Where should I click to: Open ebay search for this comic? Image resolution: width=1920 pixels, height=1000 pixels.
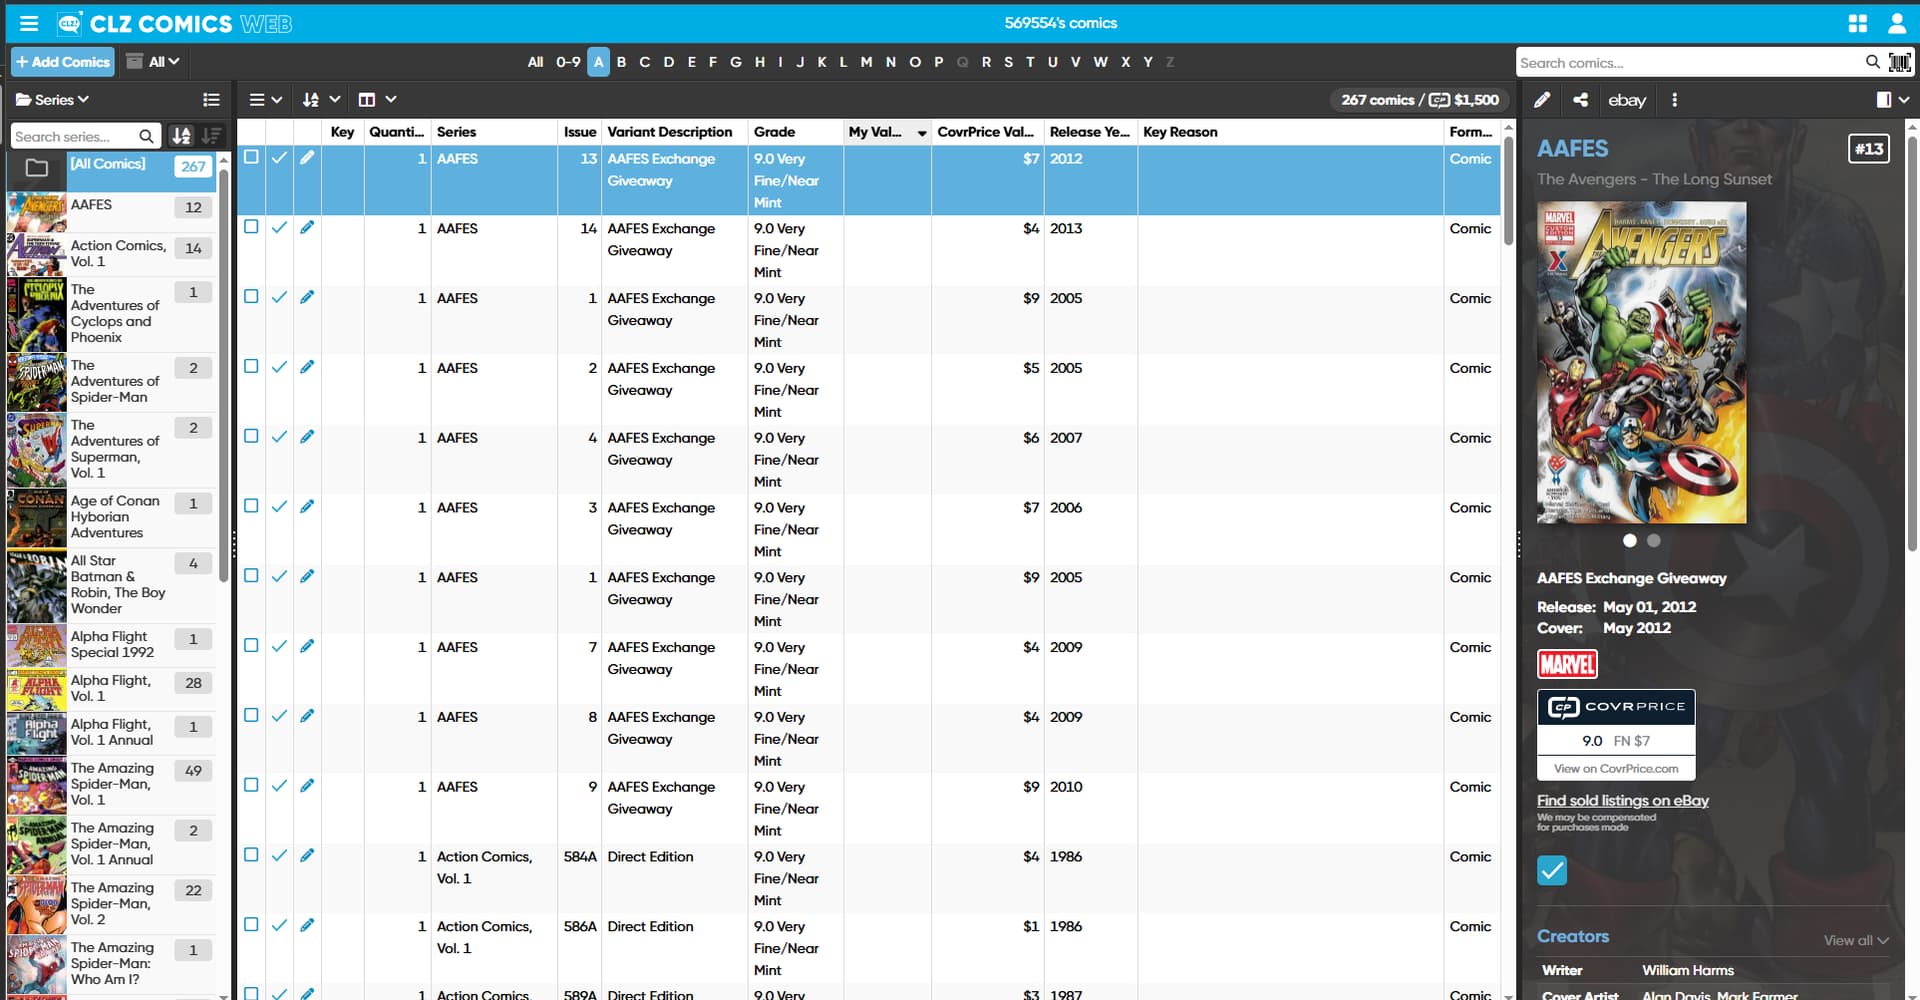[1626, 99]
